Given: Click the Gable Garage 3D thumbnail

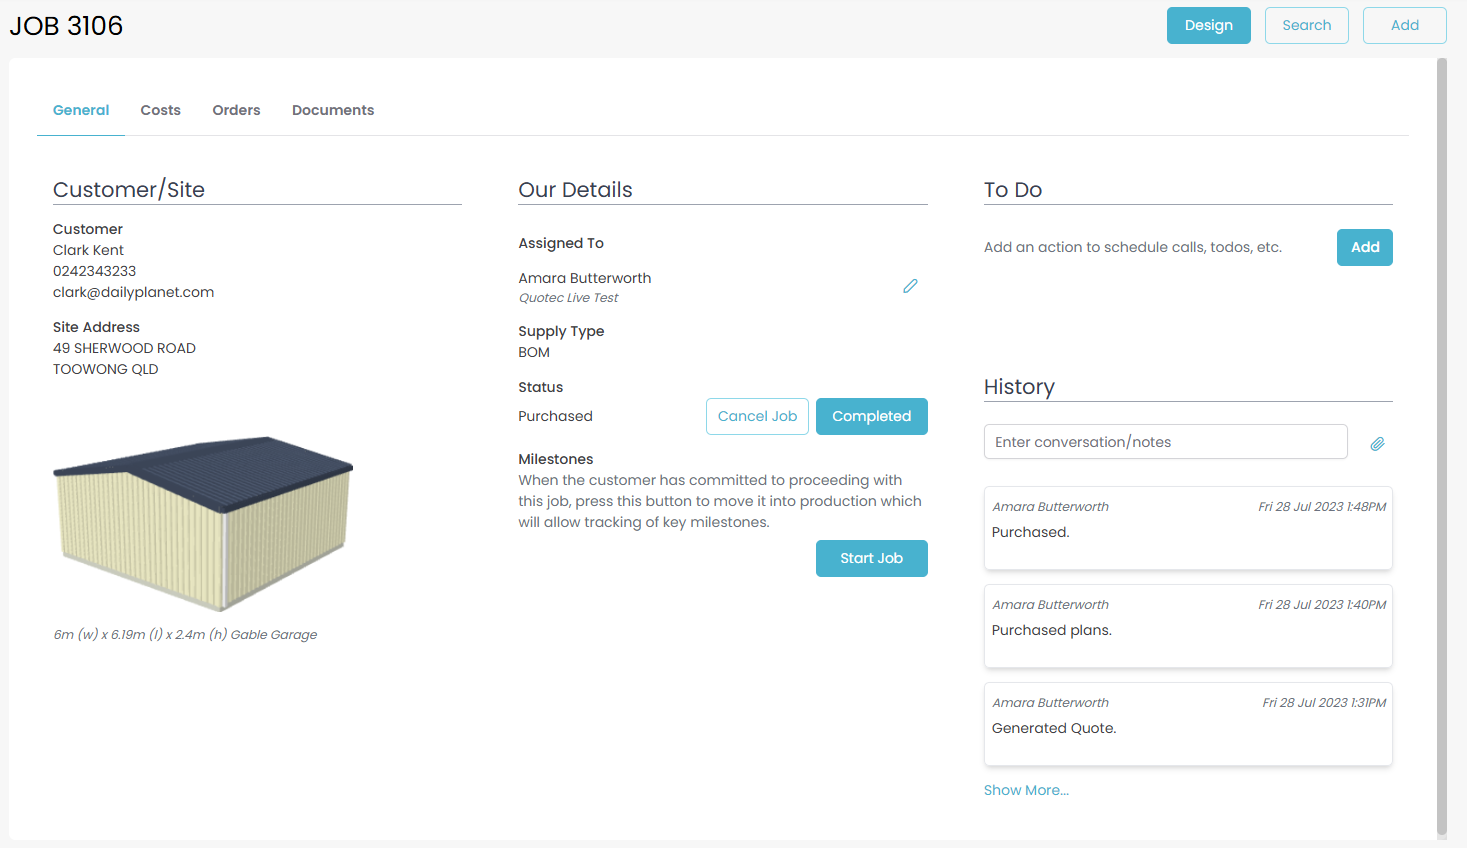Looking at the screenshot, I should pos(203,523).
